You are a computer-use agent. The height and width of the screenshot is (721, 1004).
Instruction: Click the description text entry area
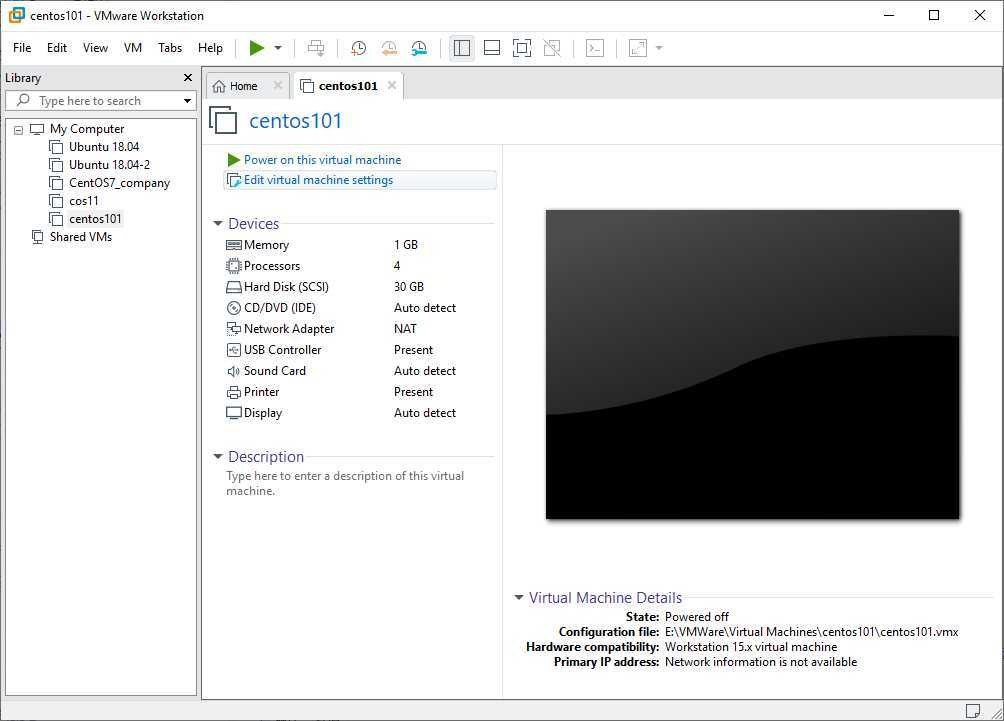pos(346,483)
